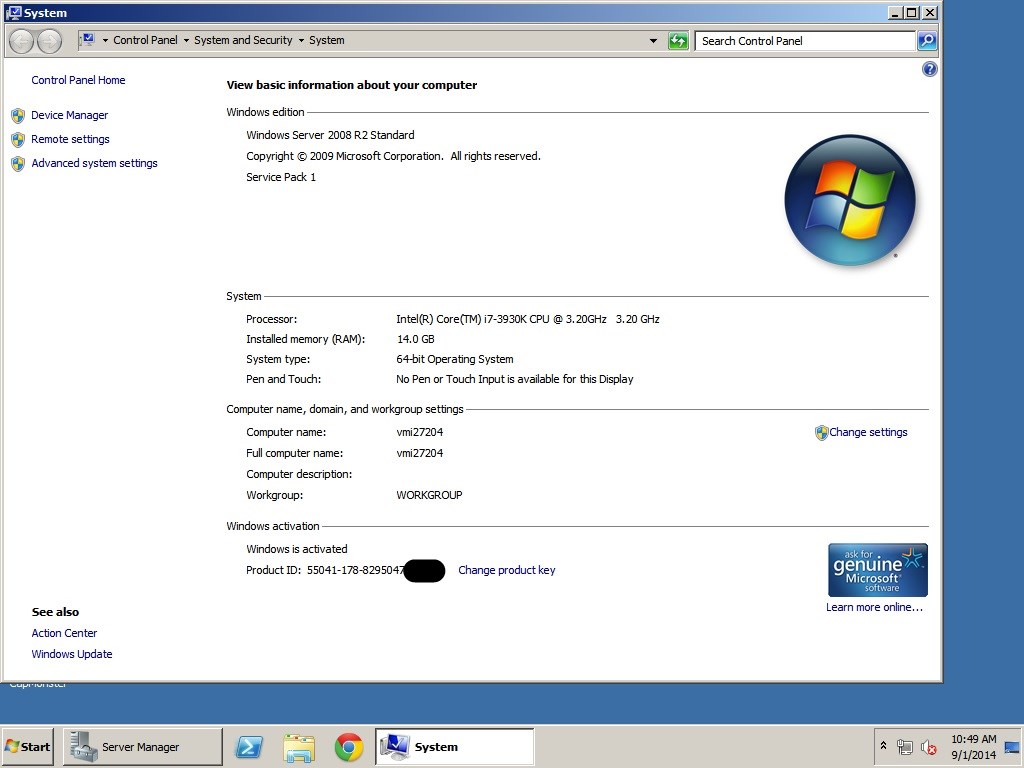Click the Search Control Panel field
This screenshot has width=1024, height=768.
click(805, 41)
